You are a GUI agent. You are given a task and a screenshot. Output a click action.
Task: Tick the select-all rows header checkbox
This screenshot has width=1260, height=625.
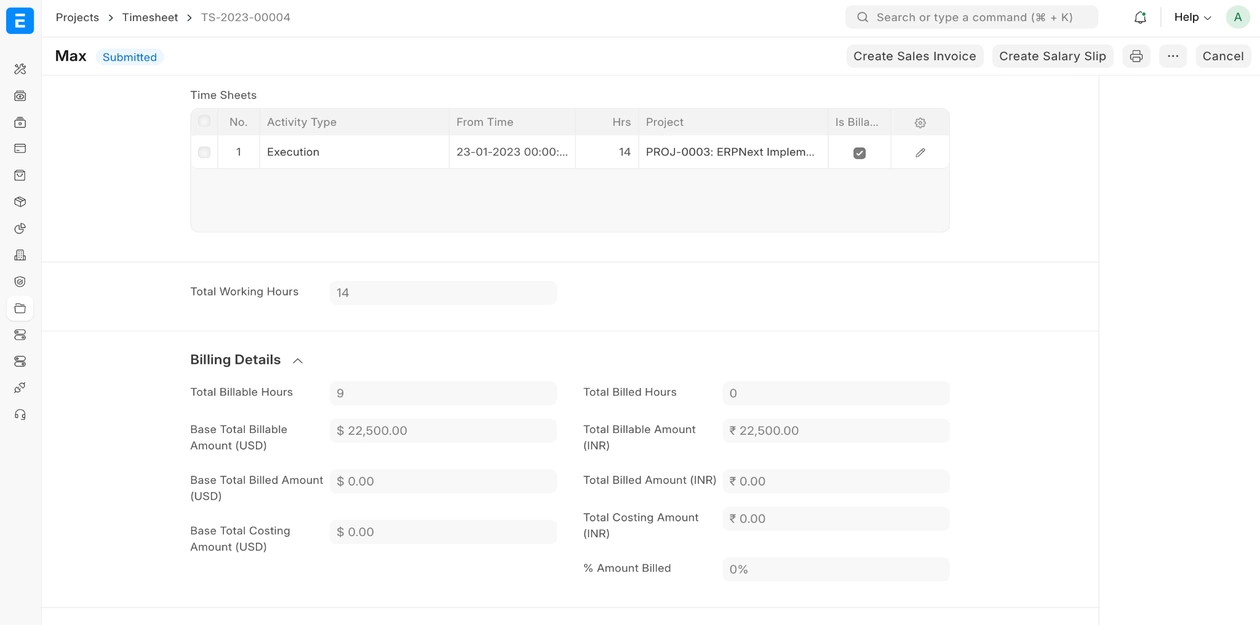204,122
